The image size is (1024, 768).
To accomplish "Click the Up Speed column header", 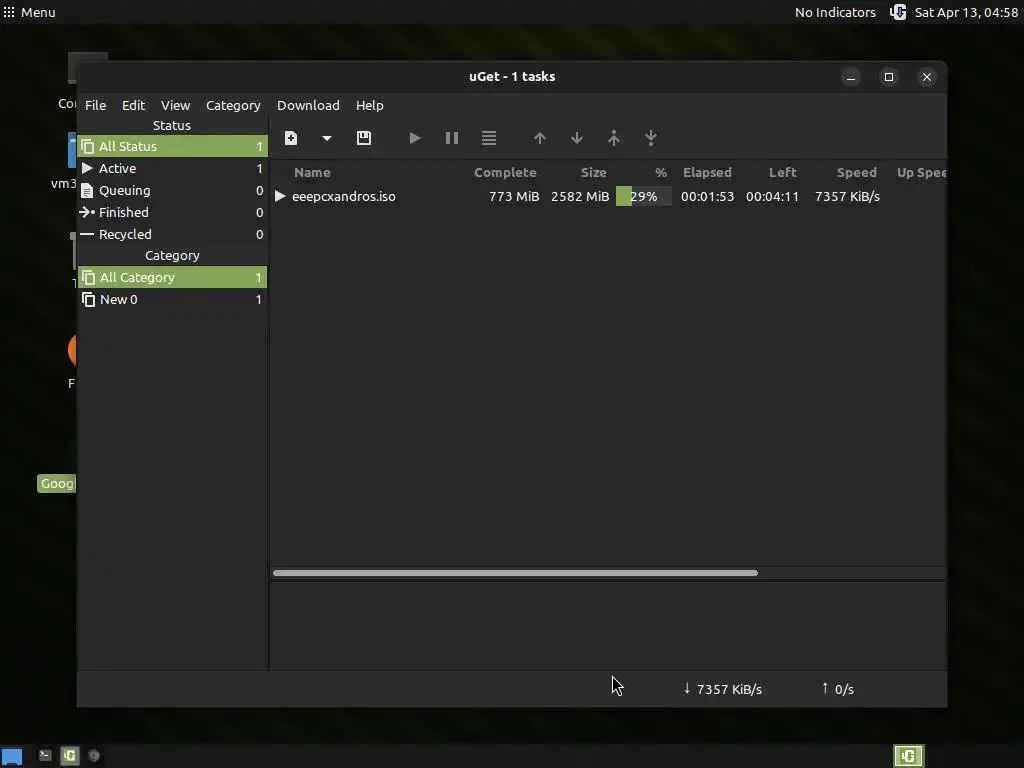I will 921,172.
